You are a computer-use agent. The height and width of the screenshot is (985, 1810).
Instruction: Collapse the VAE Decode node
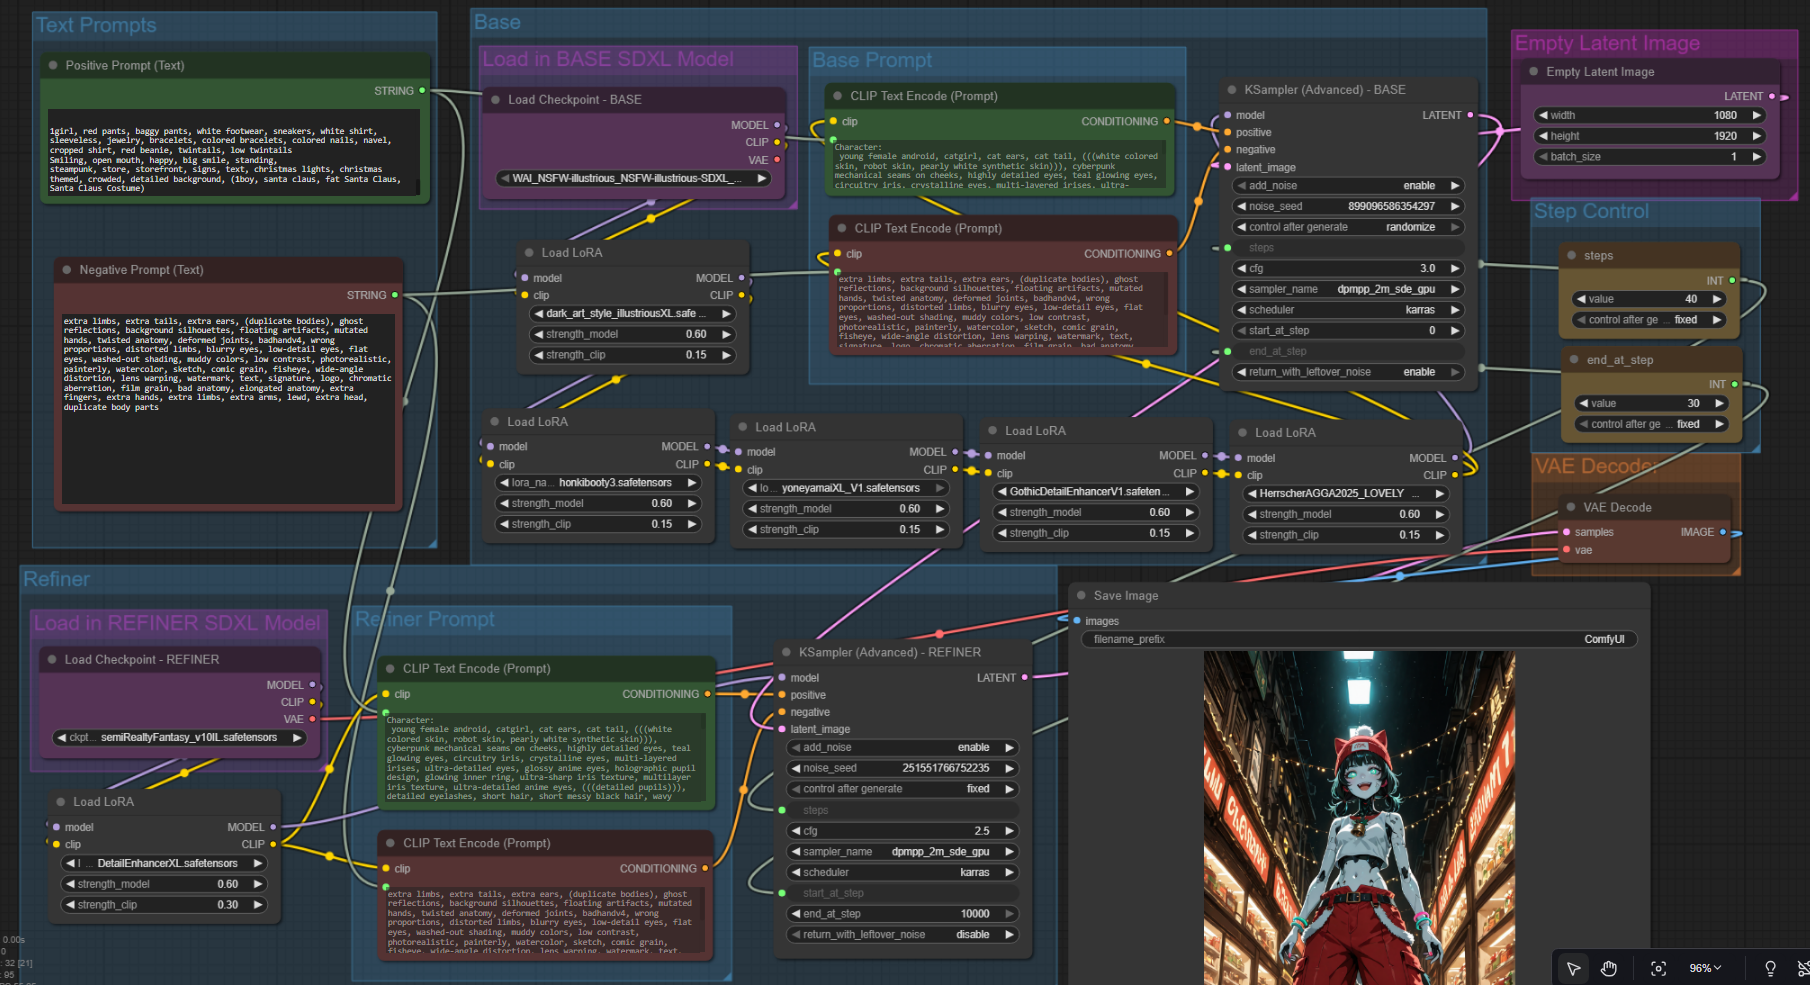1570,508
